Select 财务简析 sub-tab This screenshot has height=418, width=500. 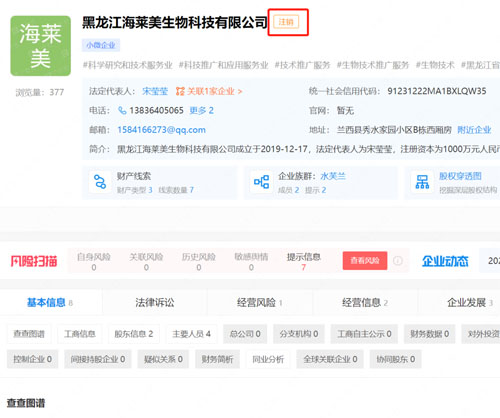[x=217, y=359]
